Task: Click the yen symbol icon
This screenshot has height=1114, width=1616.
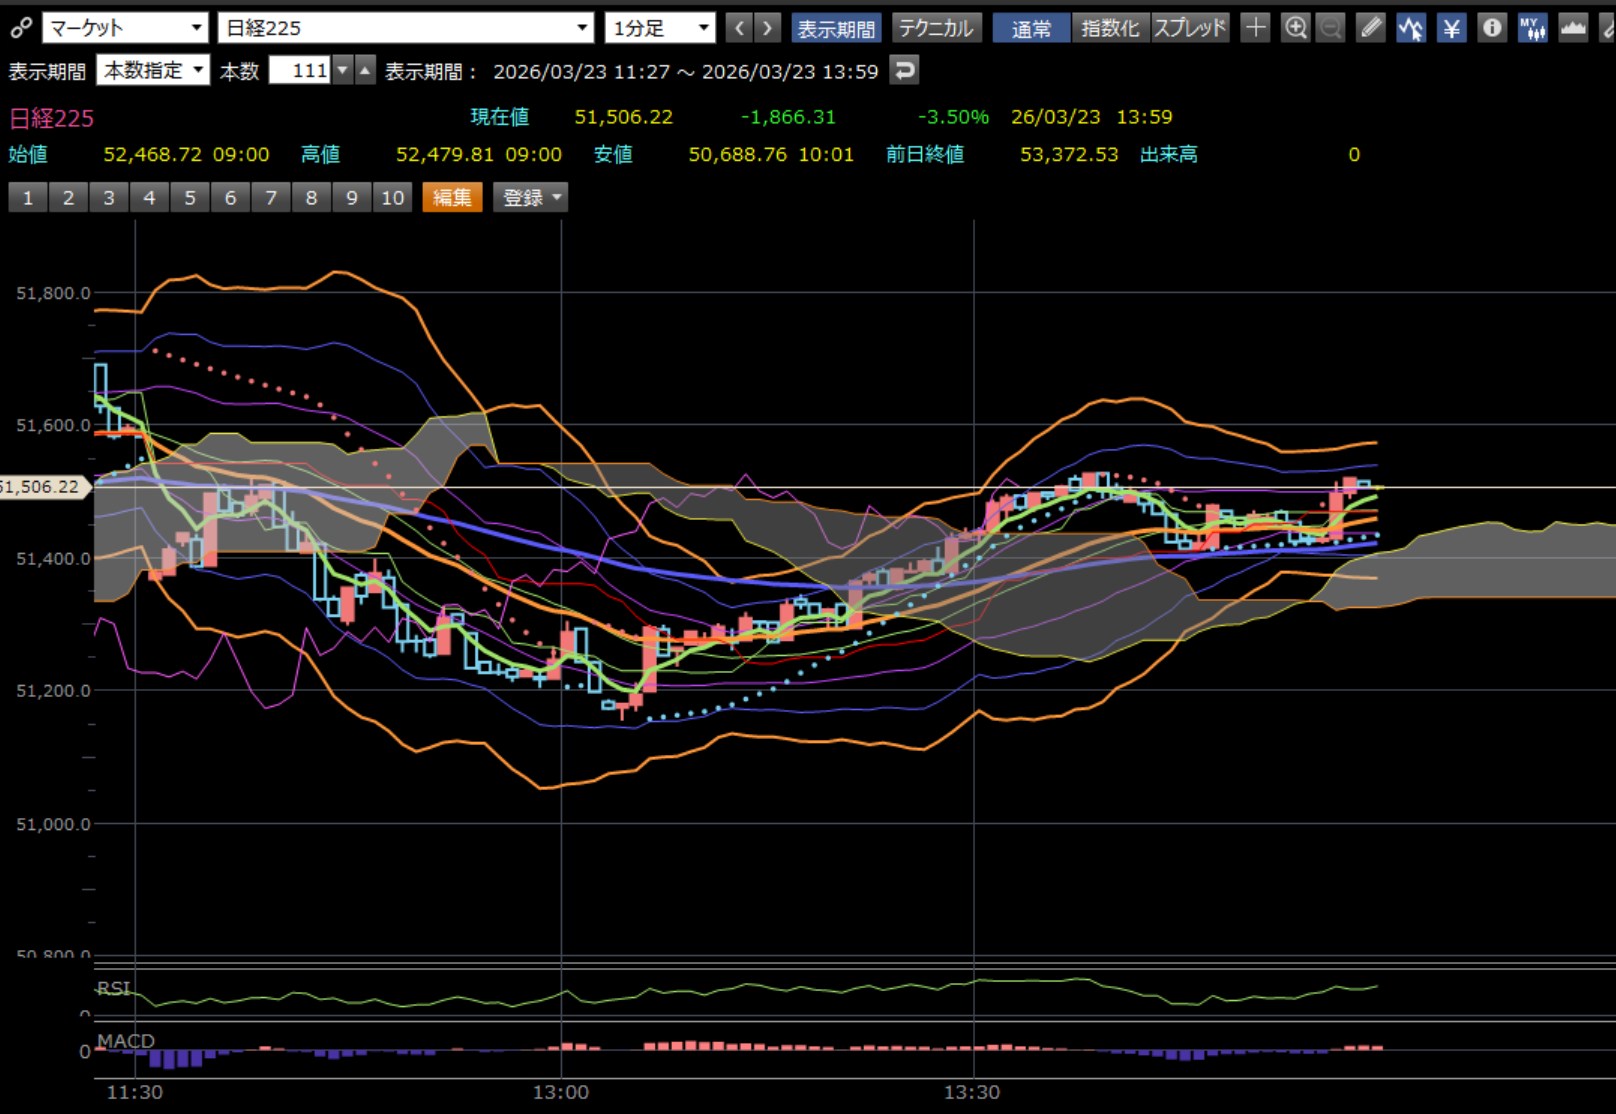Action: coord(1451,28)
